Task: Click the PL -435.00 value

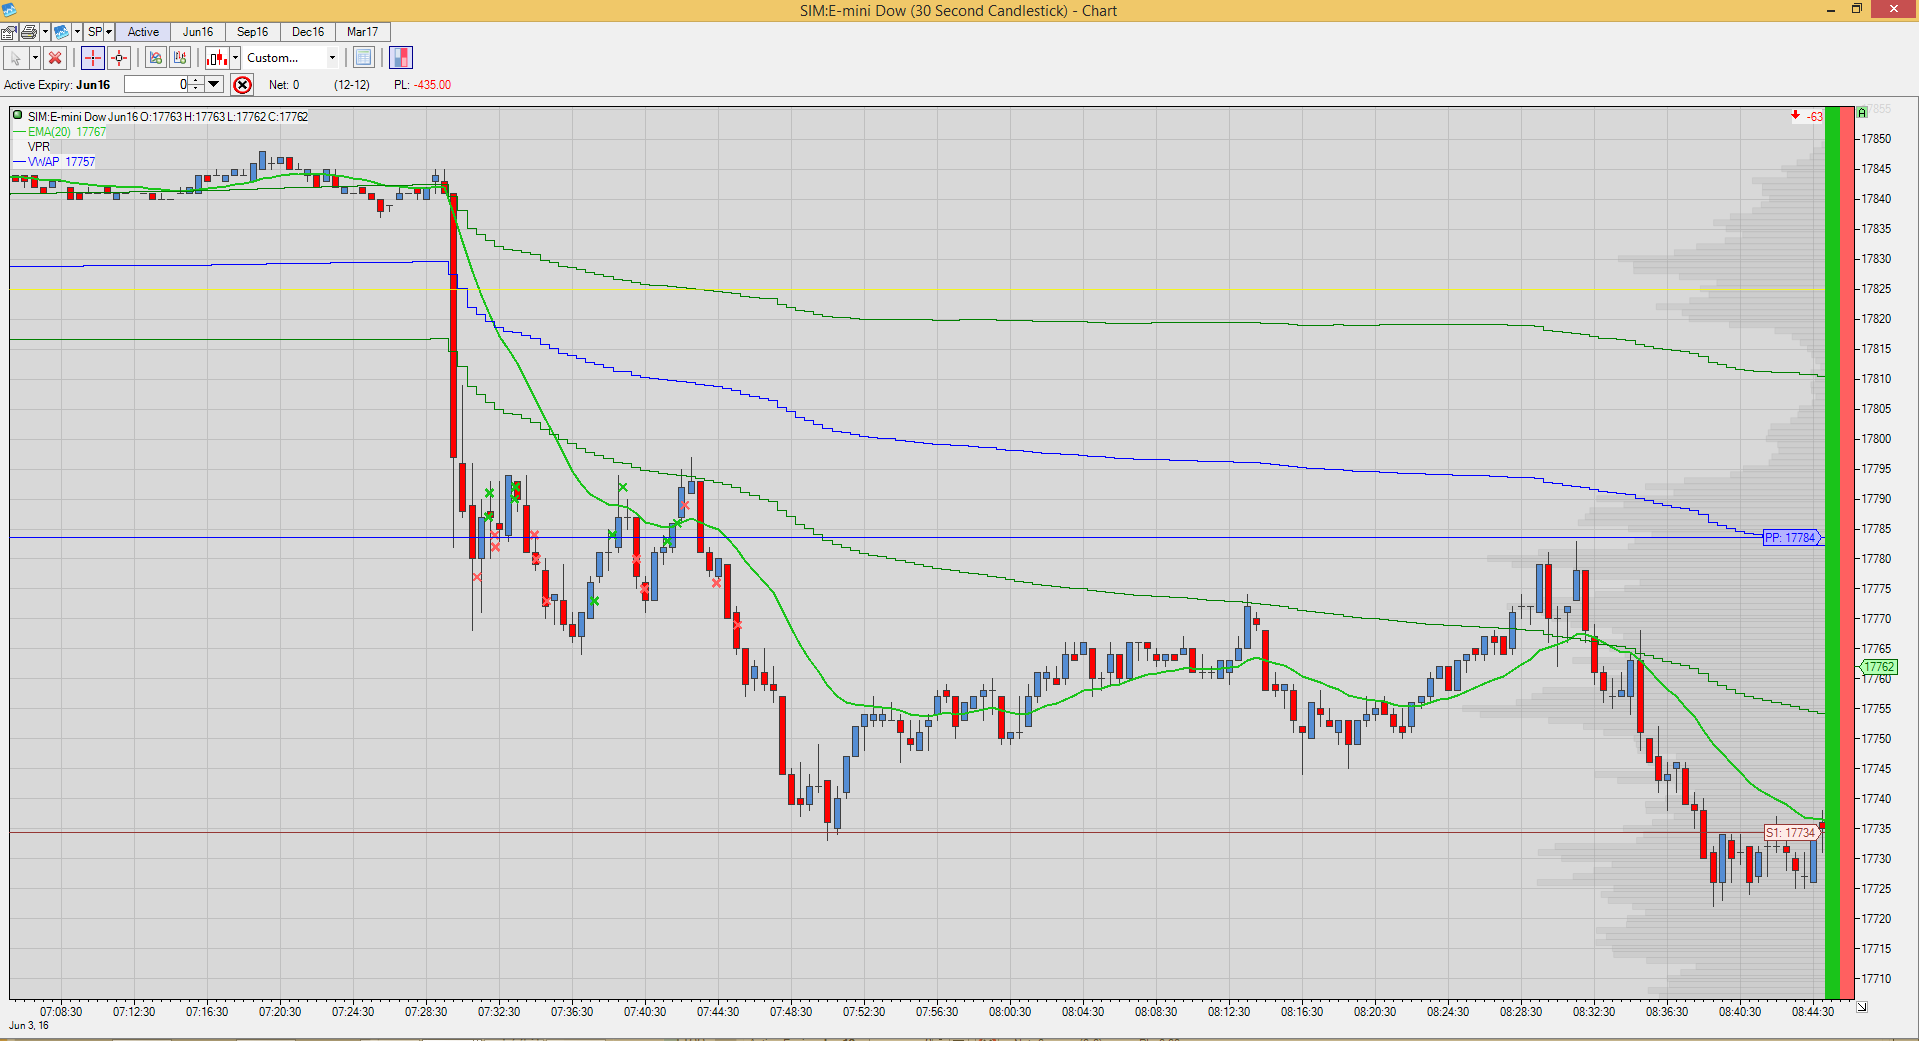Action: point(433,85)
